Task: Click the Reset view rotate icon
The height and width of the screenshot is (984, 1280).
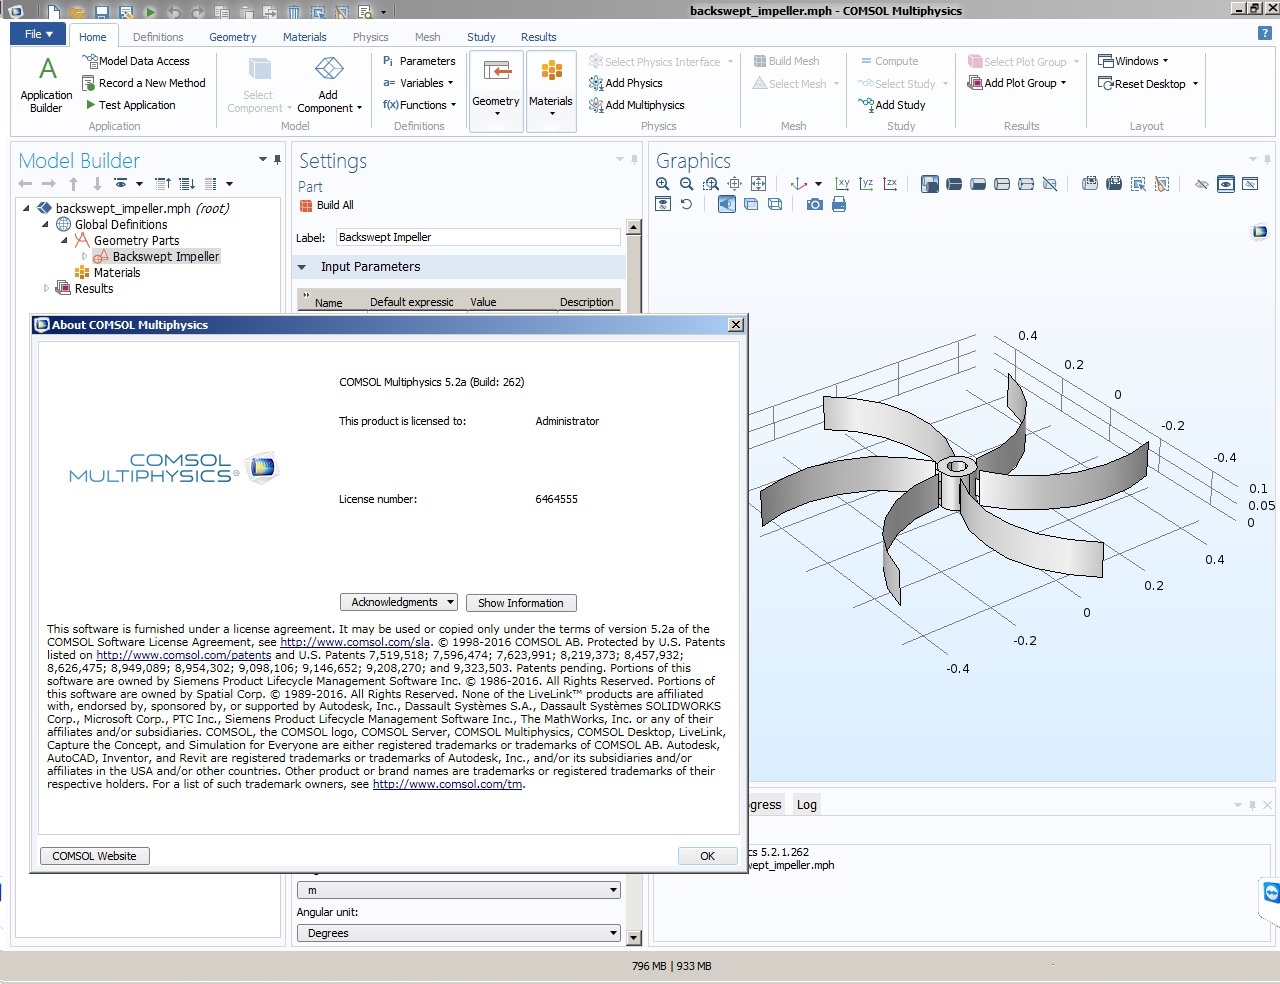Action: click(x=686, y=204)
